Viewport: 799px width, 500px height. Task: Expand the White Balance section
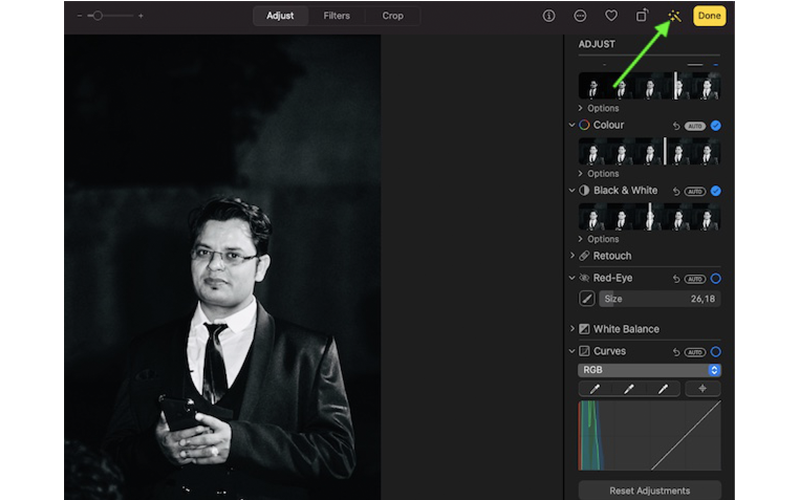coord(572,329)
